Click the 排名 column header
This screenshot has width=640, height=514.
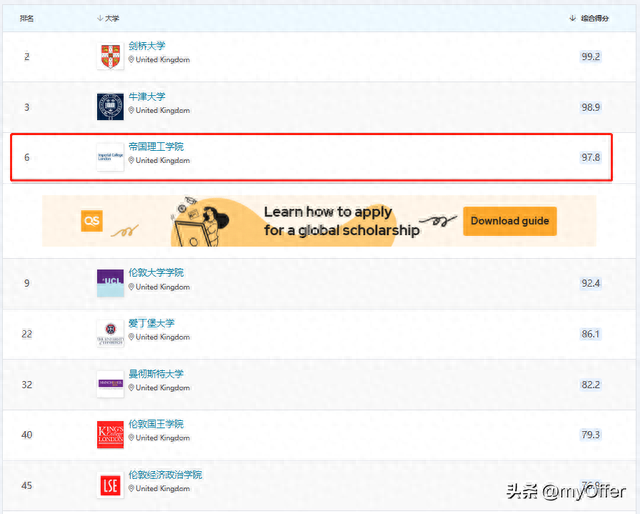(x=27, y=18)
